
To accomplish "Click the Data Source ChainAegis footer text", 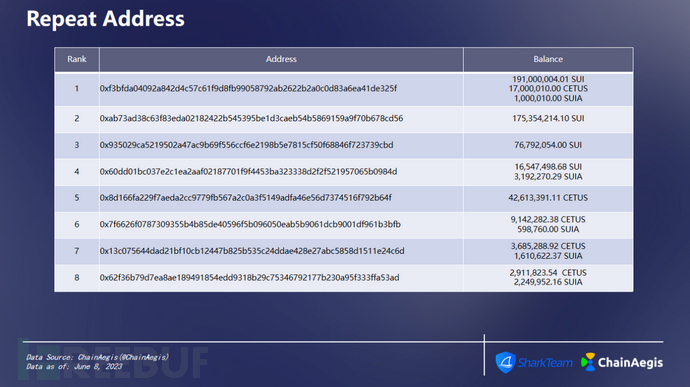I will coord(97,357).
